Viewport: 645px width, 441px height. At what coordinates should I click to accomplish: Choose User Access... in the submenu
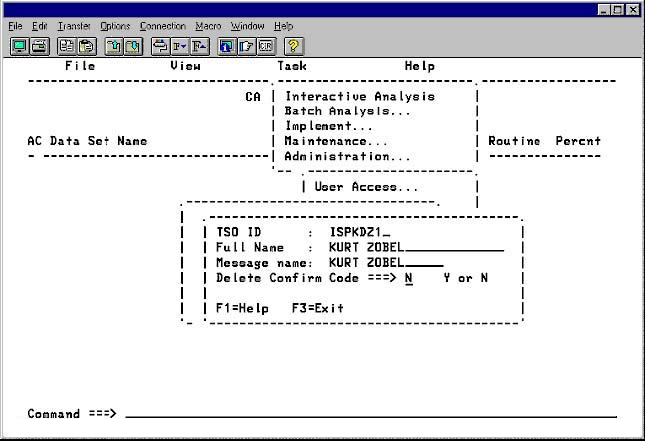[366, 187]
